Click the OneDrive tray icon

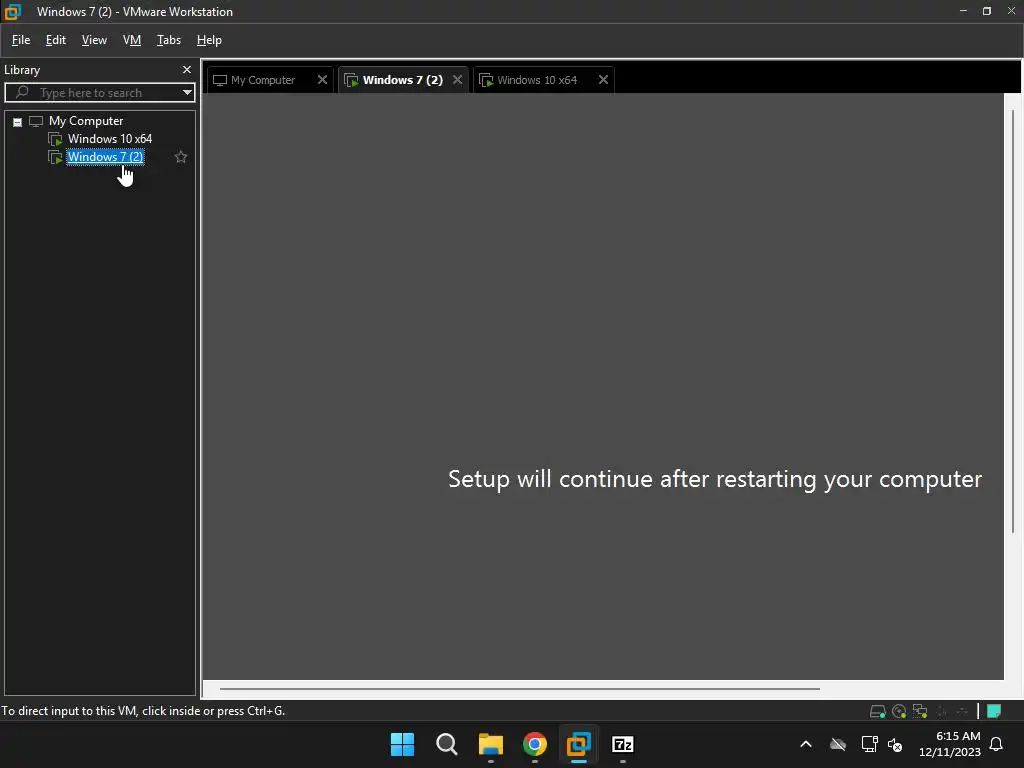(x=838, y=744)
